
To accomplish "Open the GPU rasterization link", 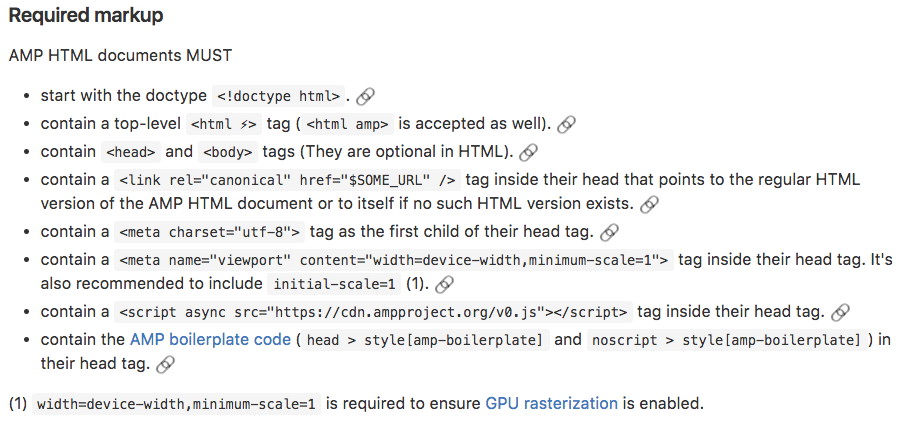I will (x=552, y=403).
